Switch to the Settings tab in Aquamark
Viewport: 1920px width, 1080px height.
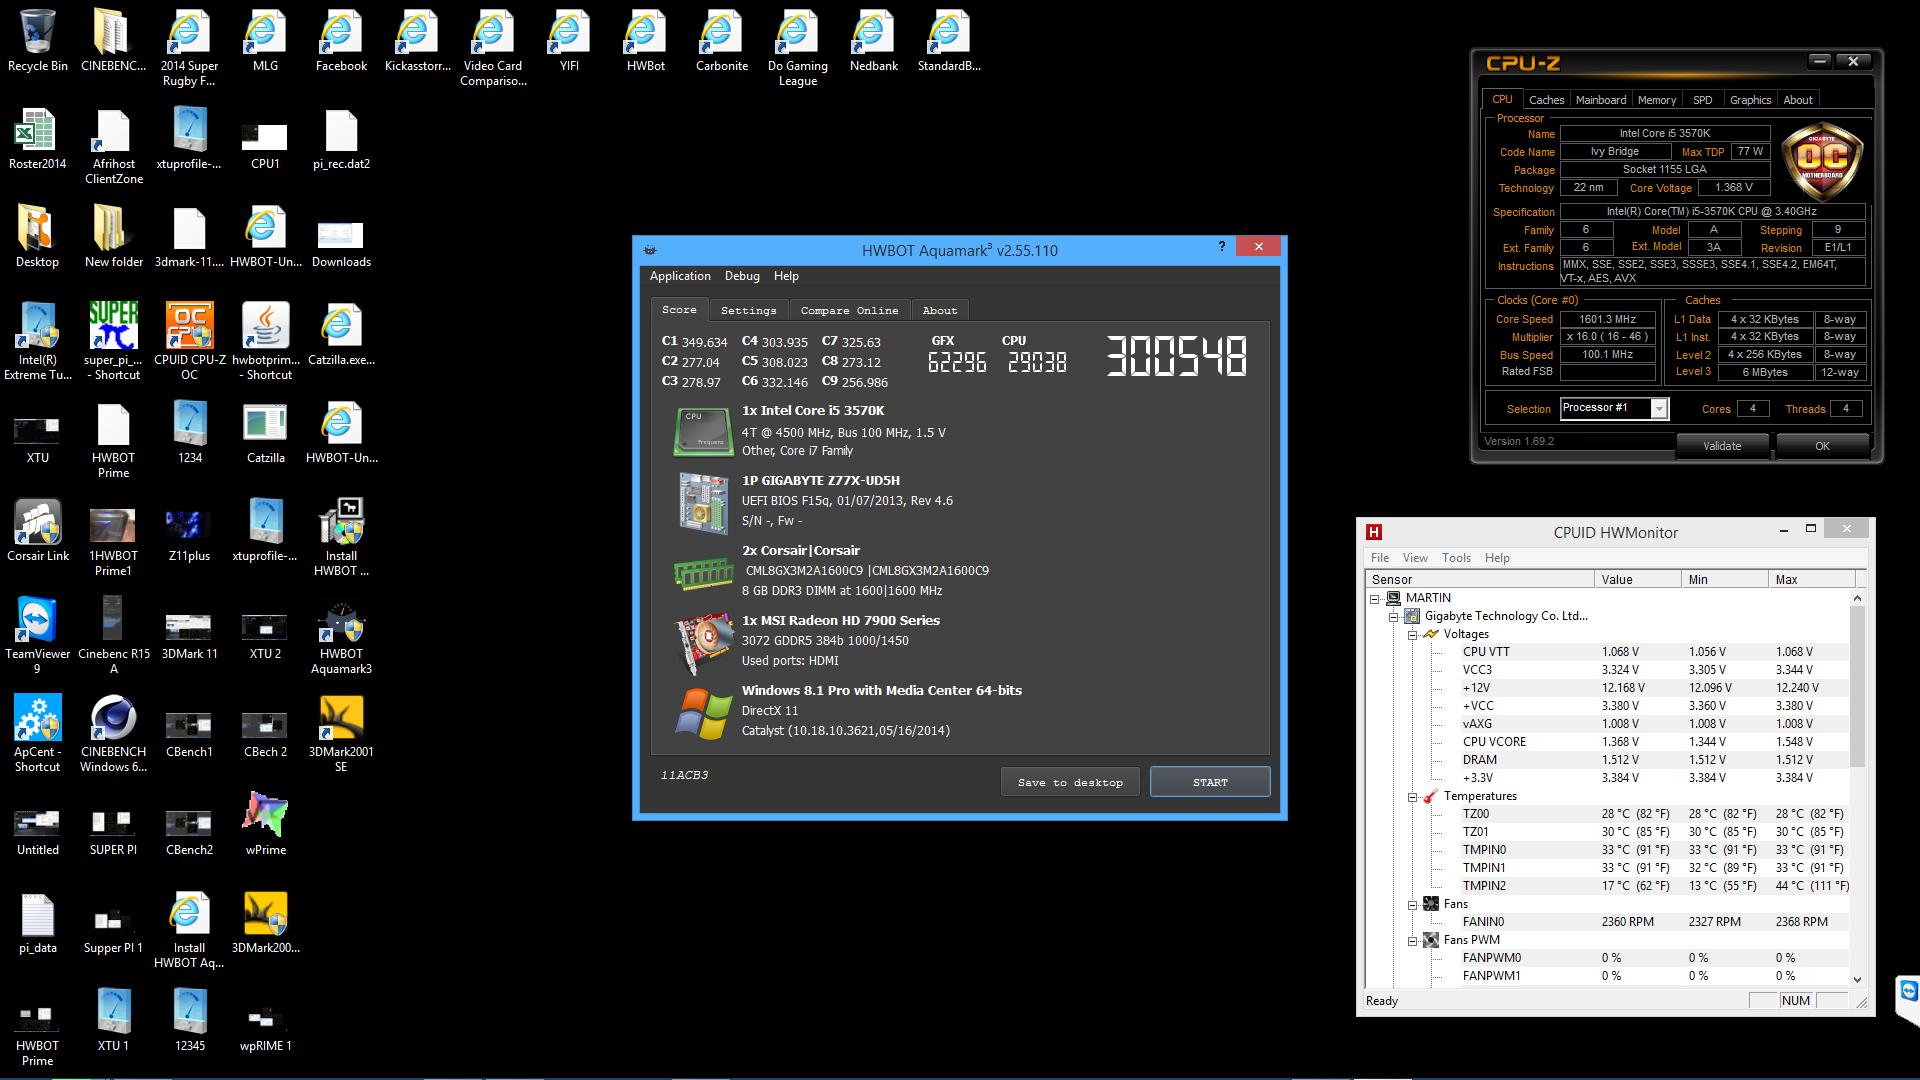pos(748,310)
